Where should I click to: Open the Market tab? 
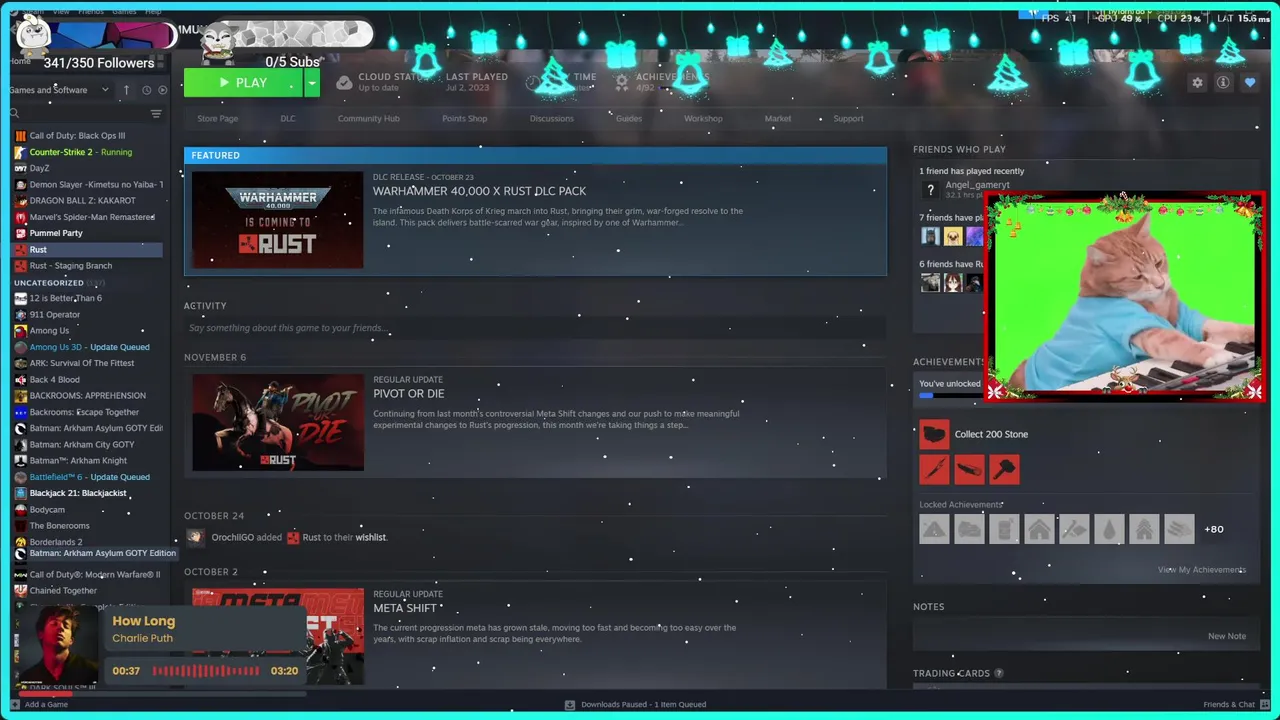(x=777, y=118)
